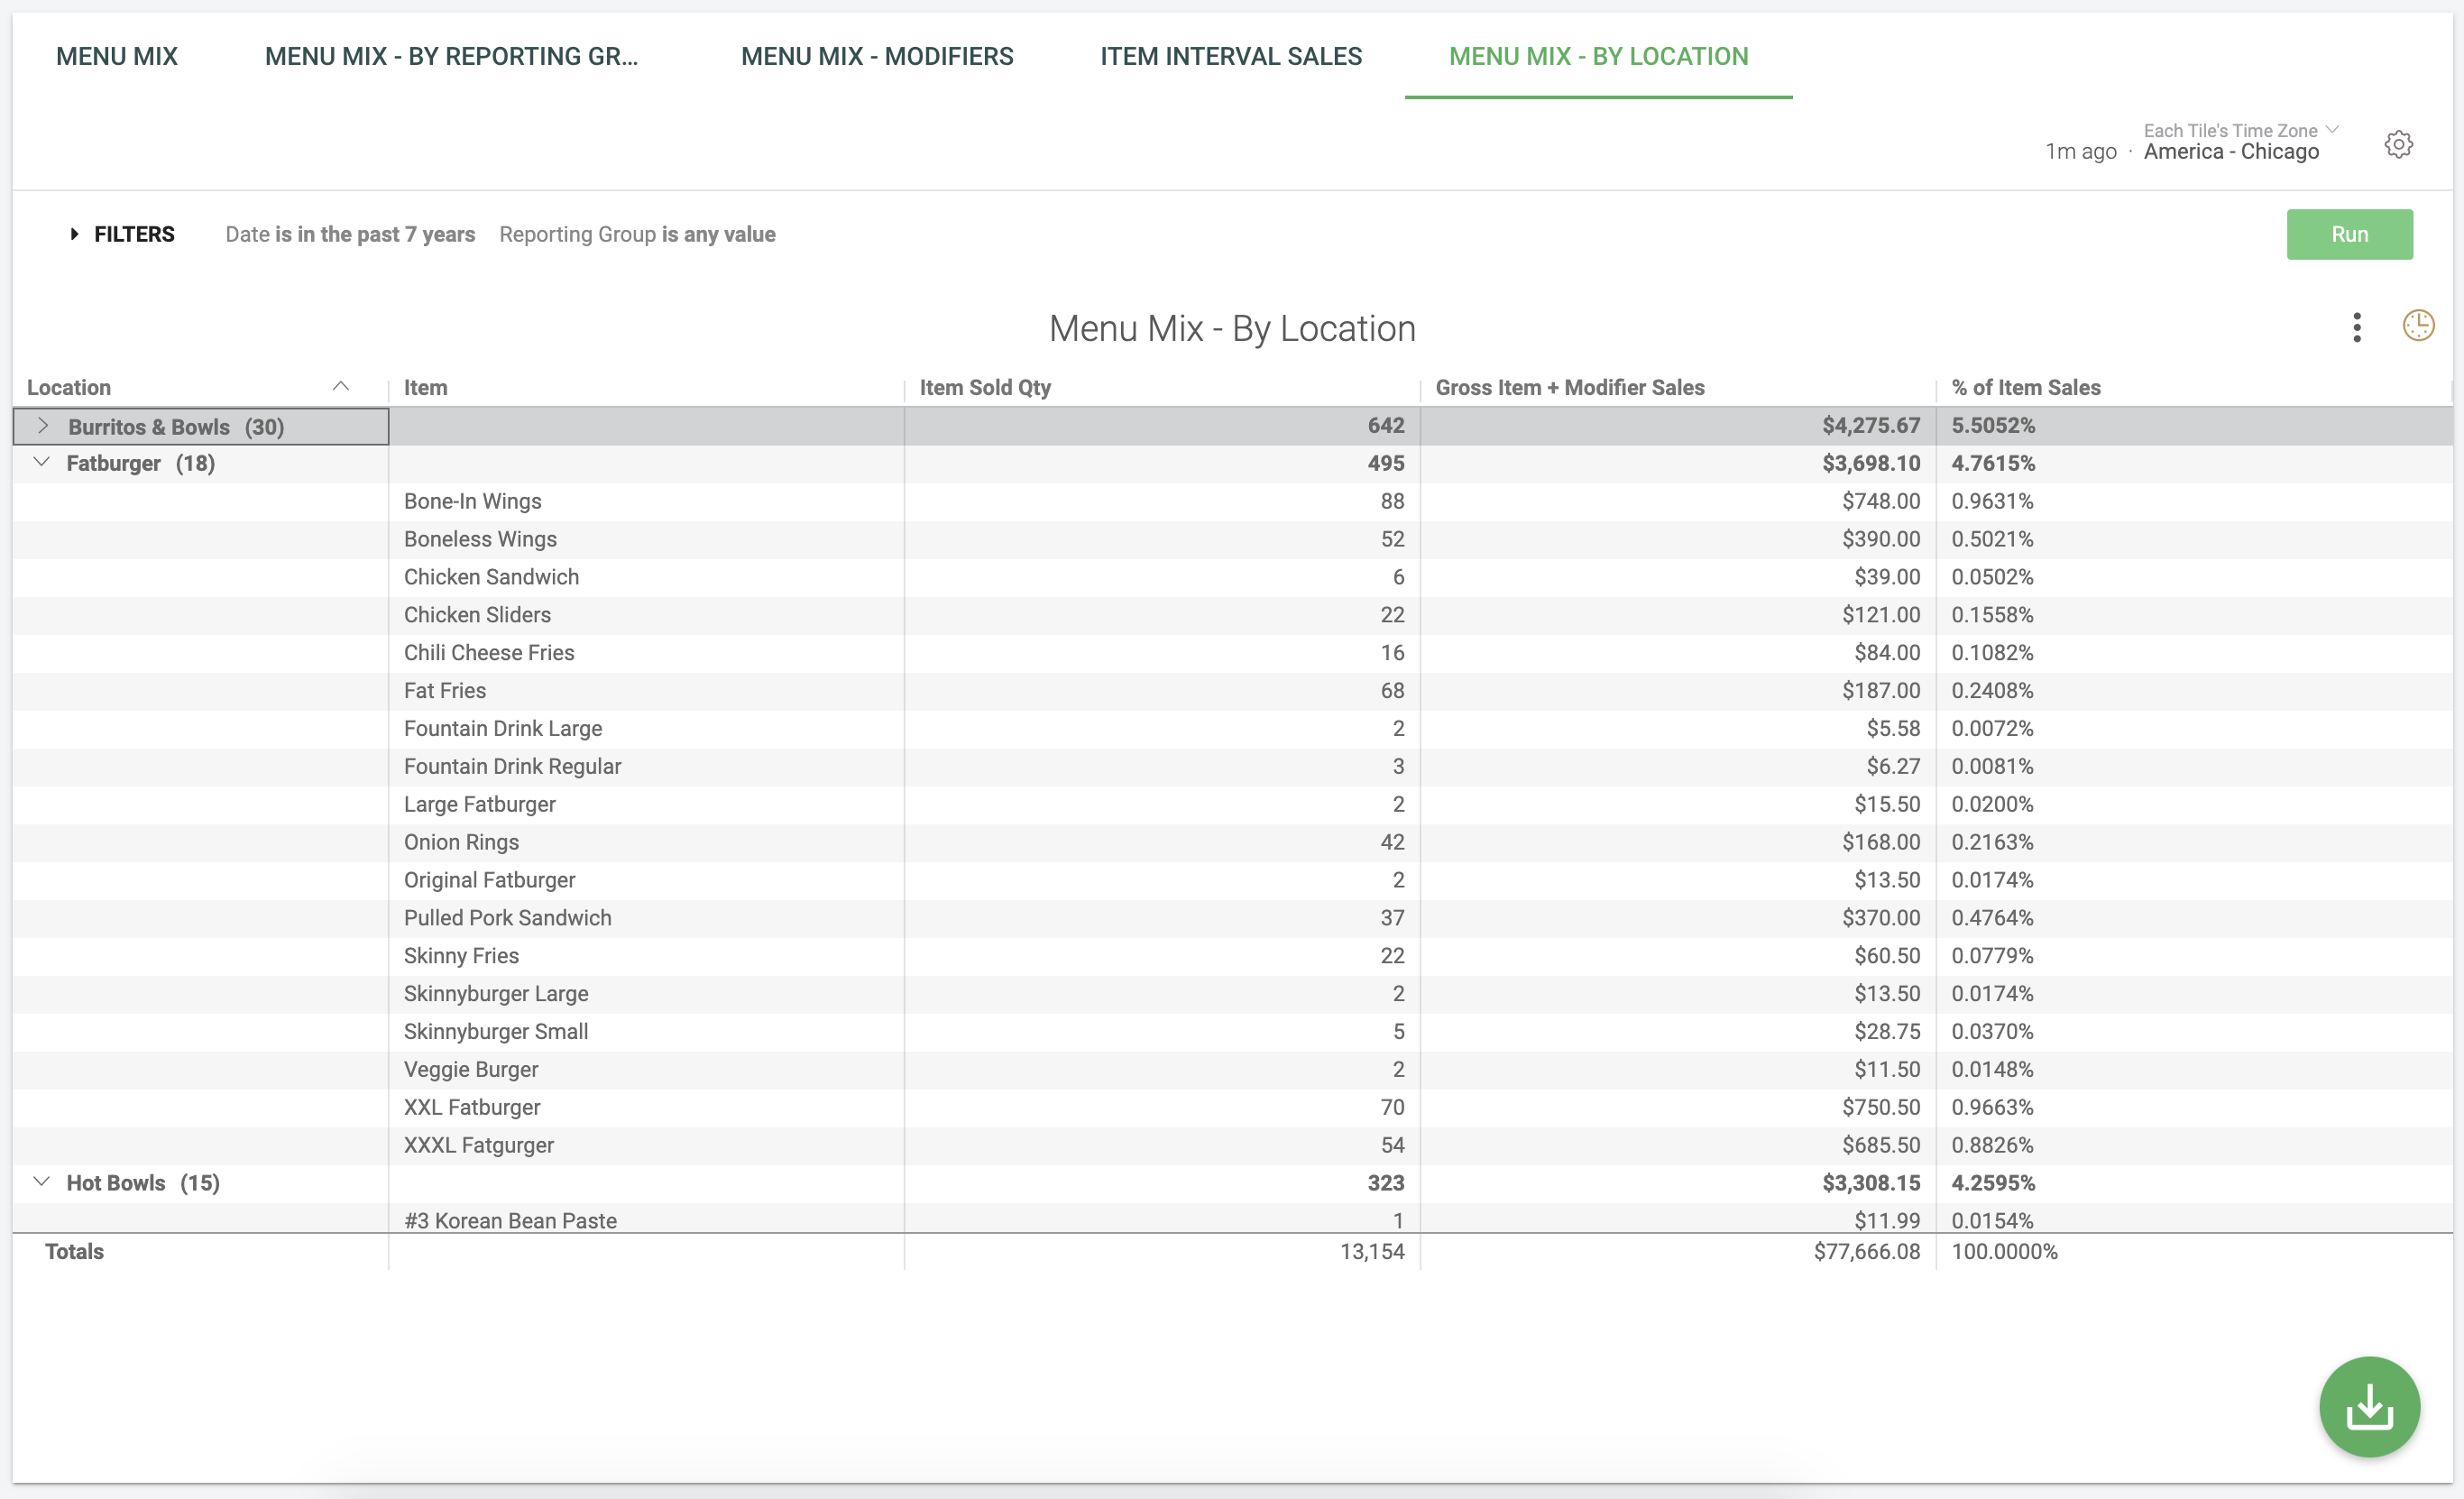2464x1499 pixels.
Task: Collapse the Fatburger group
Action: [x=41, y=462]
